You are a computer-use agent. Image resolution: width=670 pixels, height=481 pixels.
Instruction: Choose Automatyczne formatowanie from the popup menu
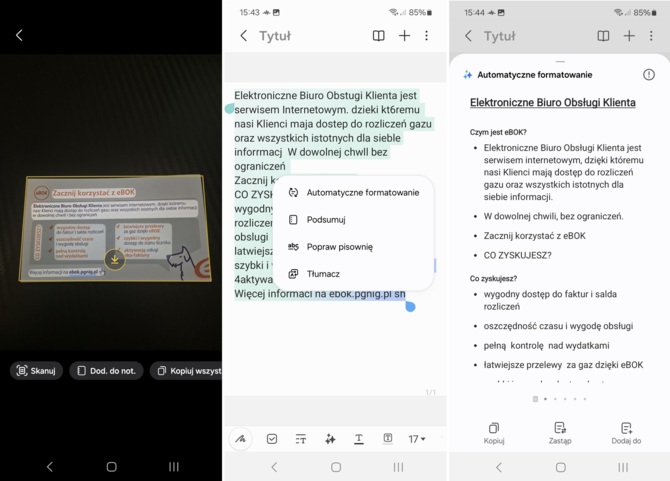(353, 192)
